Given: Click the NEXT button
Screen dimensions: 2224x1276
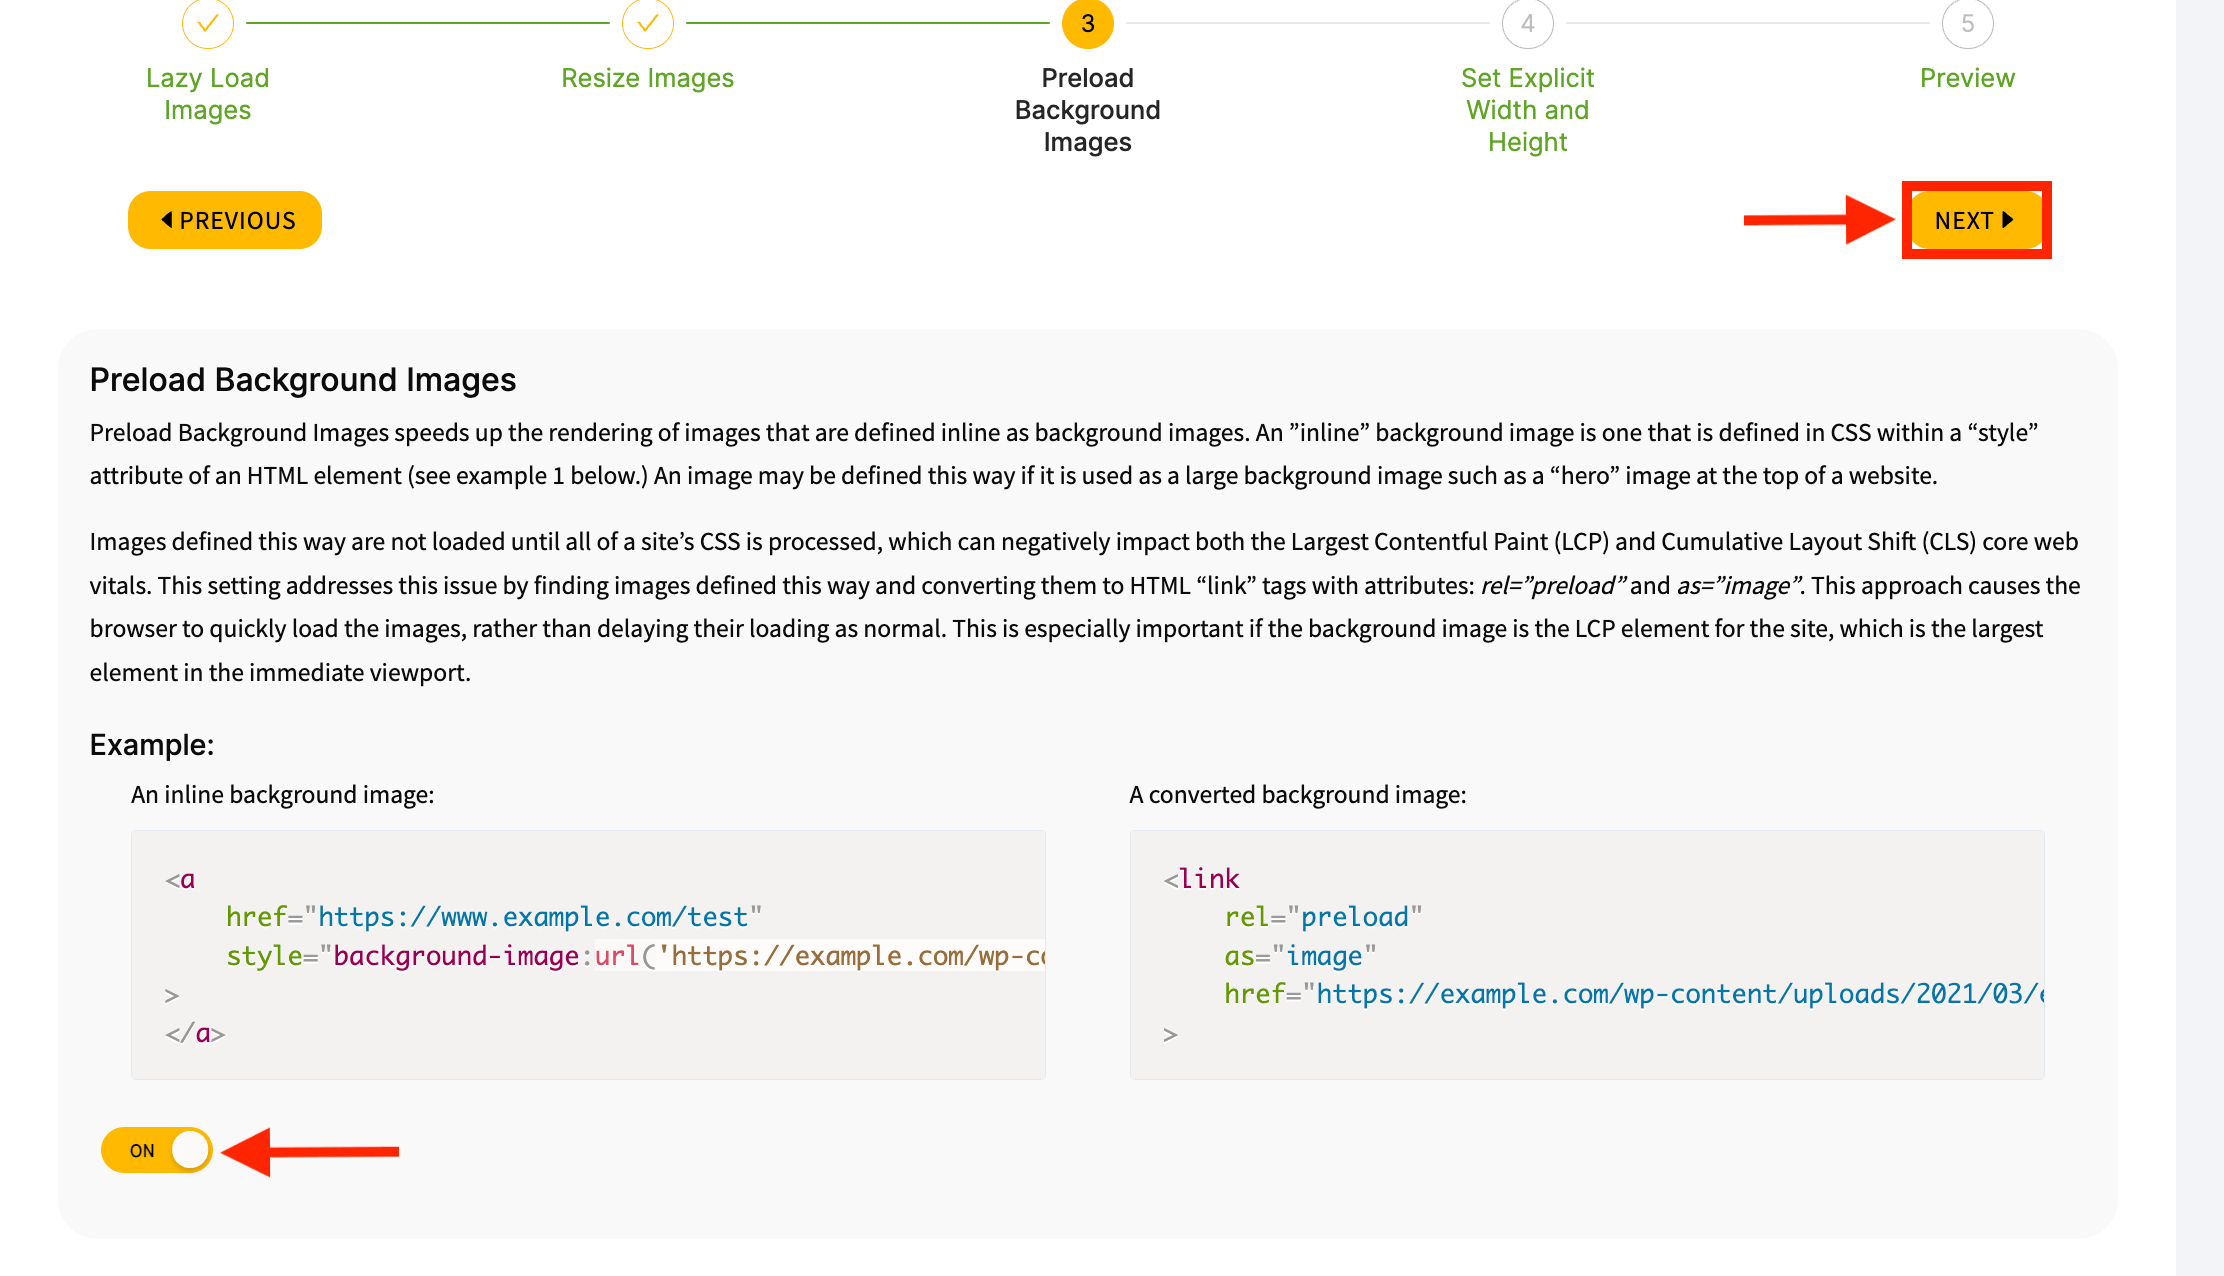Looking at the screenshot, I should 1976,220.
